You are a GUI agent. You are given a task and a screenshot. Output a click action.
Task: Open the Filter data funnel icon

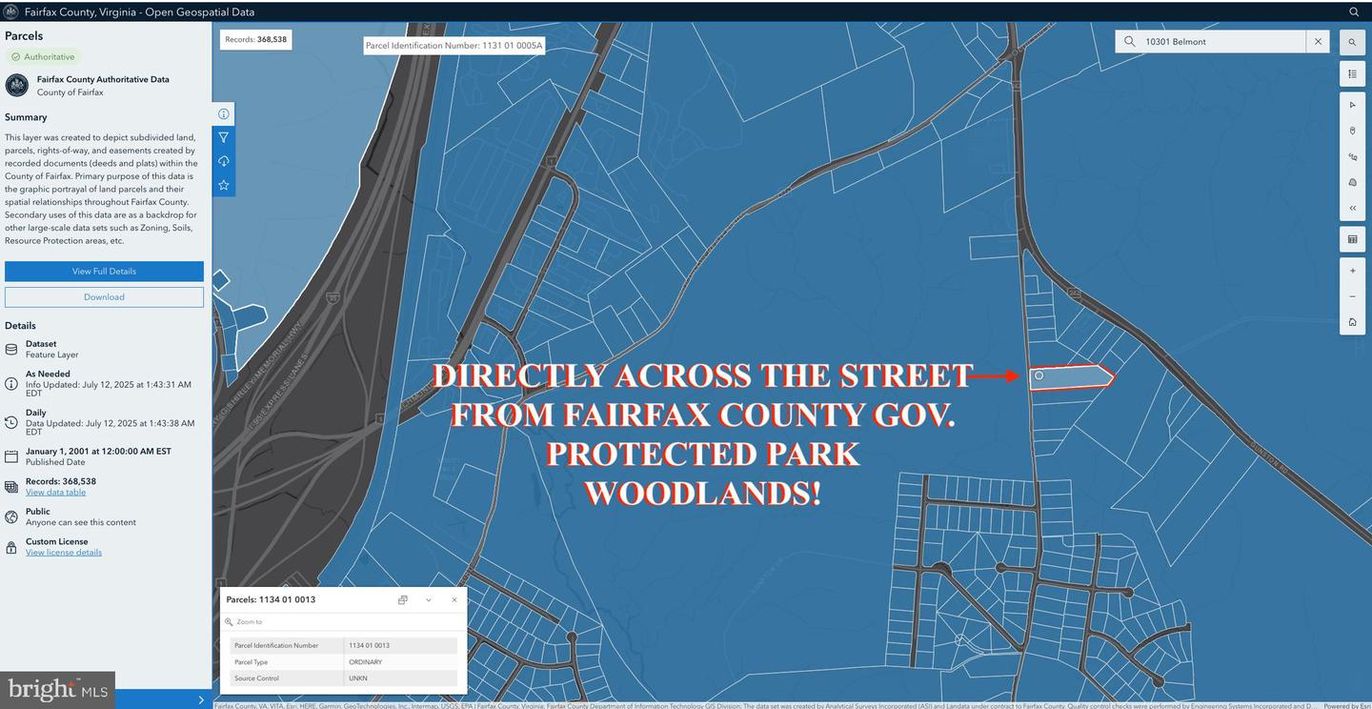[223, 138]
